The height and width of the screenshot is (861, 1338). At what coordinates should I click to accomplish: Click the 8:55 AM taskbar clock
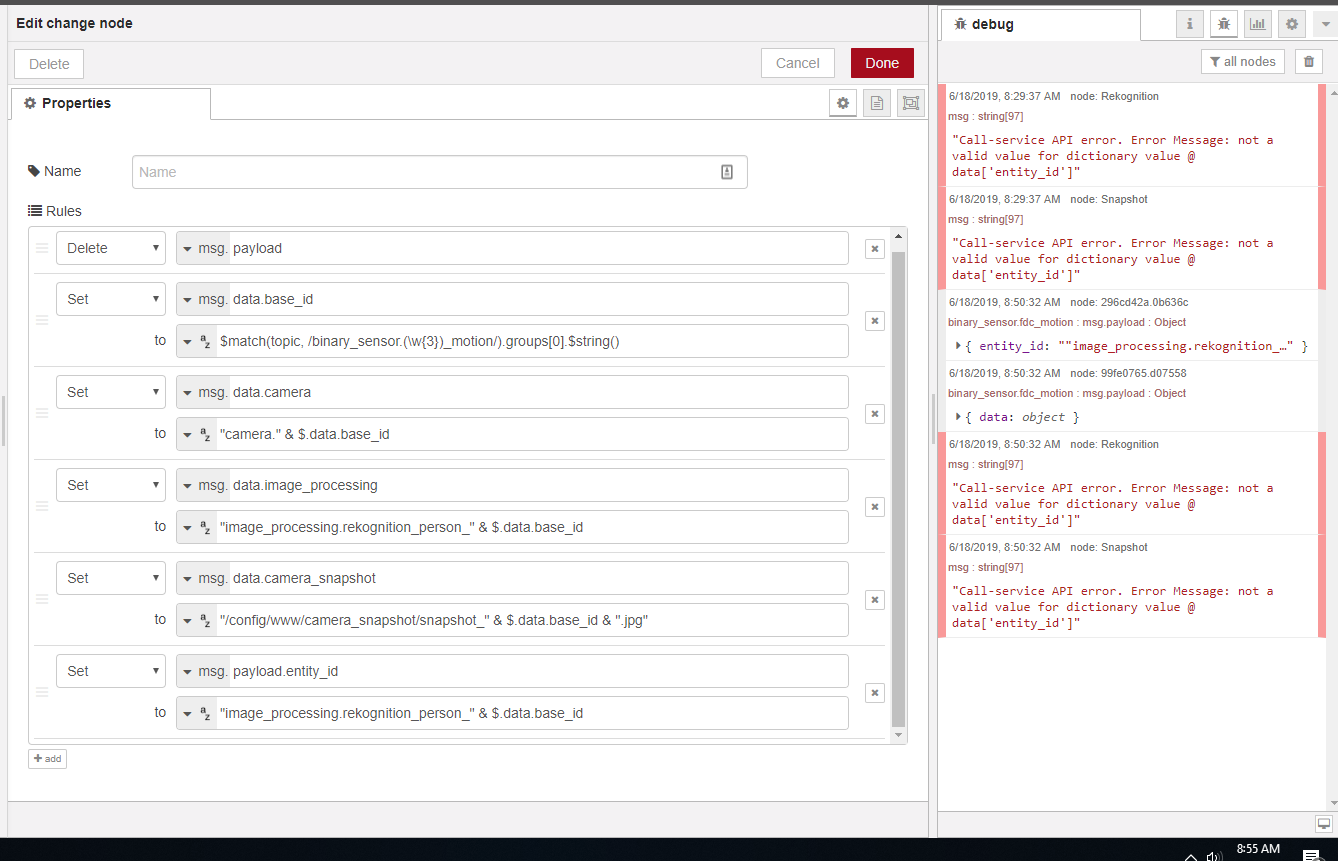tap(1258, 849)
